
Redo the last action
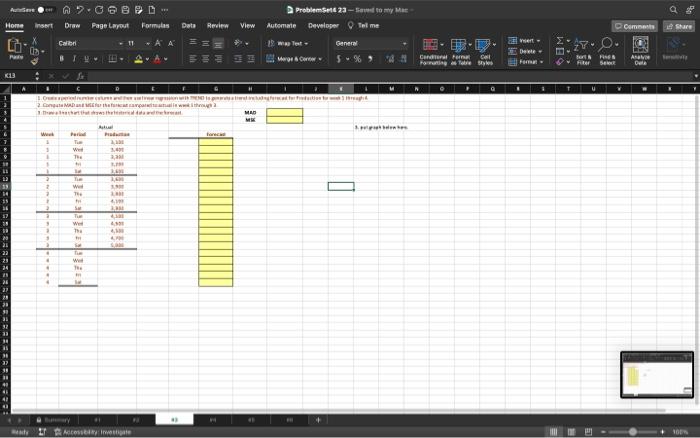pos(99,10)
